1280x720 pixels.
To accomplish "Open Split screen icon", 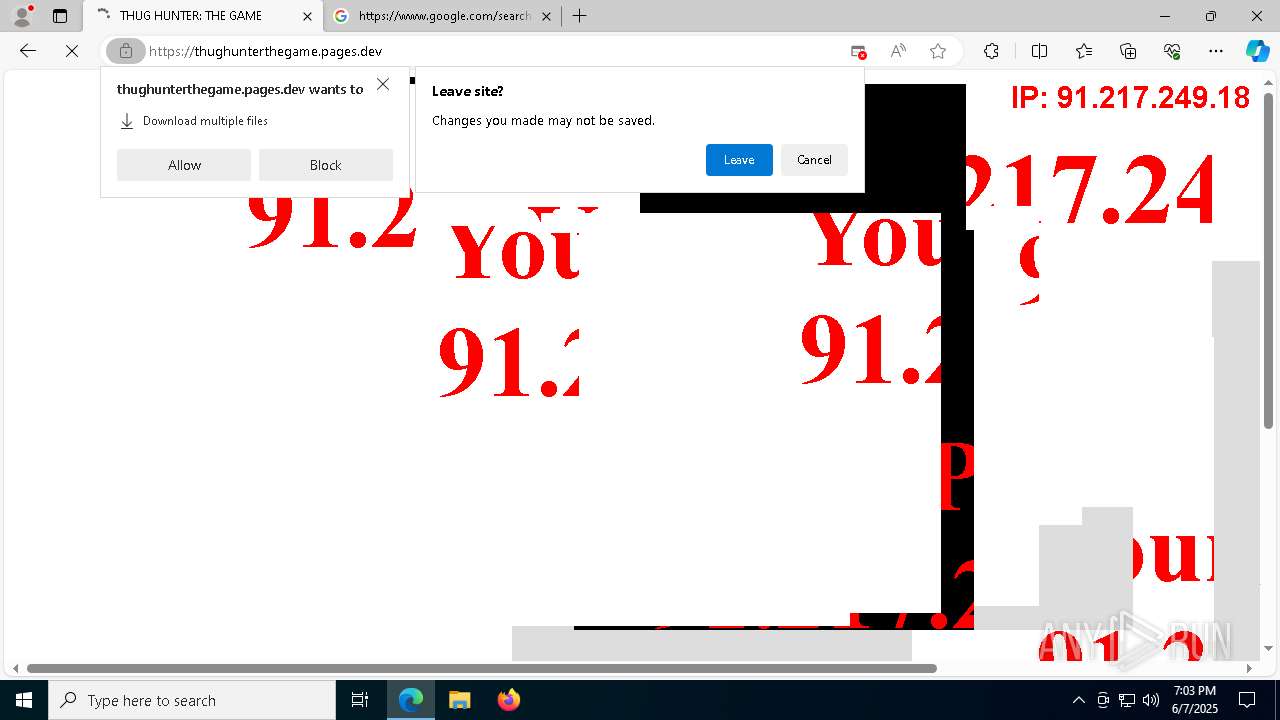I will (1039, 51).
